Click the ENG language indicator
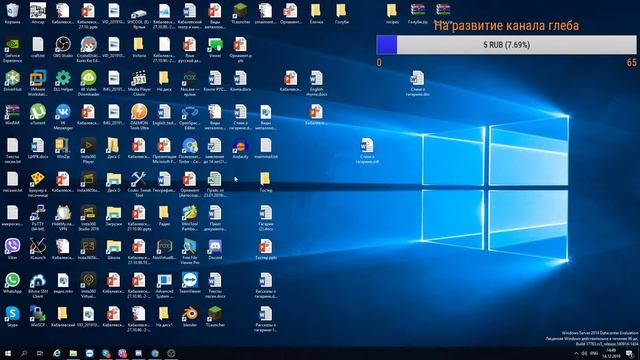Image resolution: width=640 pixels, height=360 pixels. 594,353
